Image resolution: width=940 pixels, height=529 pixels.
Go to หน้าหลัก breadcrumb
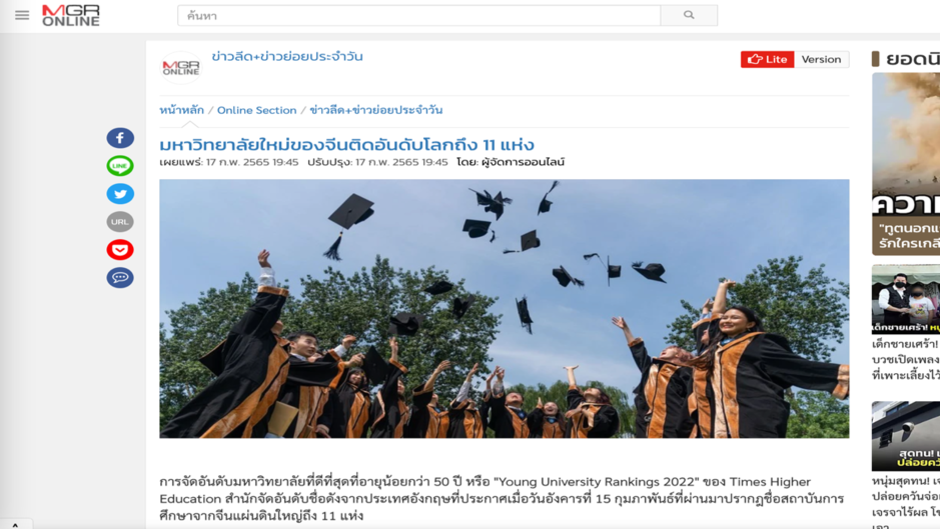coord(182,110)
